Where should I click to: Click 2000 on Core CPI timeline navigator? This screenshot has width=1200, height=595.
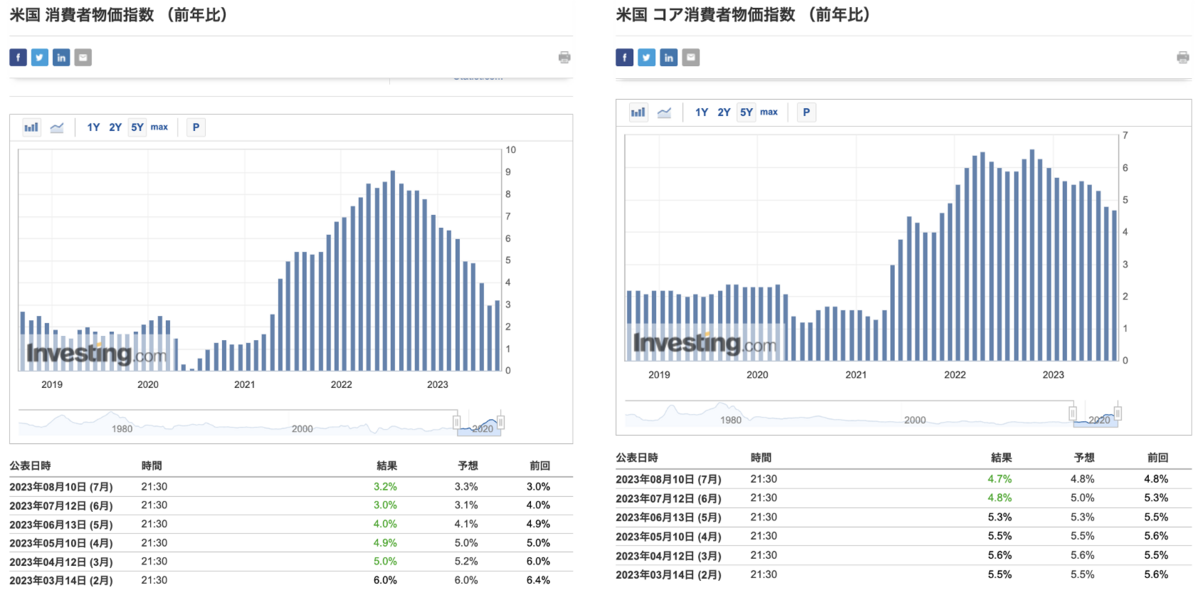914,420
